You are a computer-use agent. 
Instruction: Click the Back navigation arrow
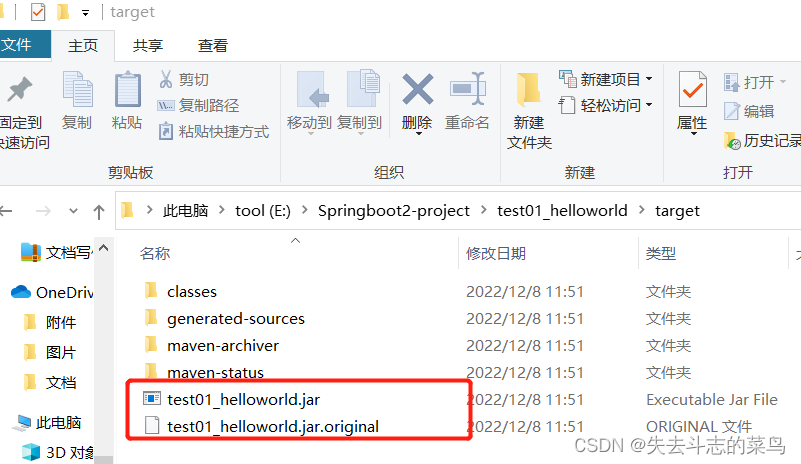pyautogui.click(x=6, y=211)
